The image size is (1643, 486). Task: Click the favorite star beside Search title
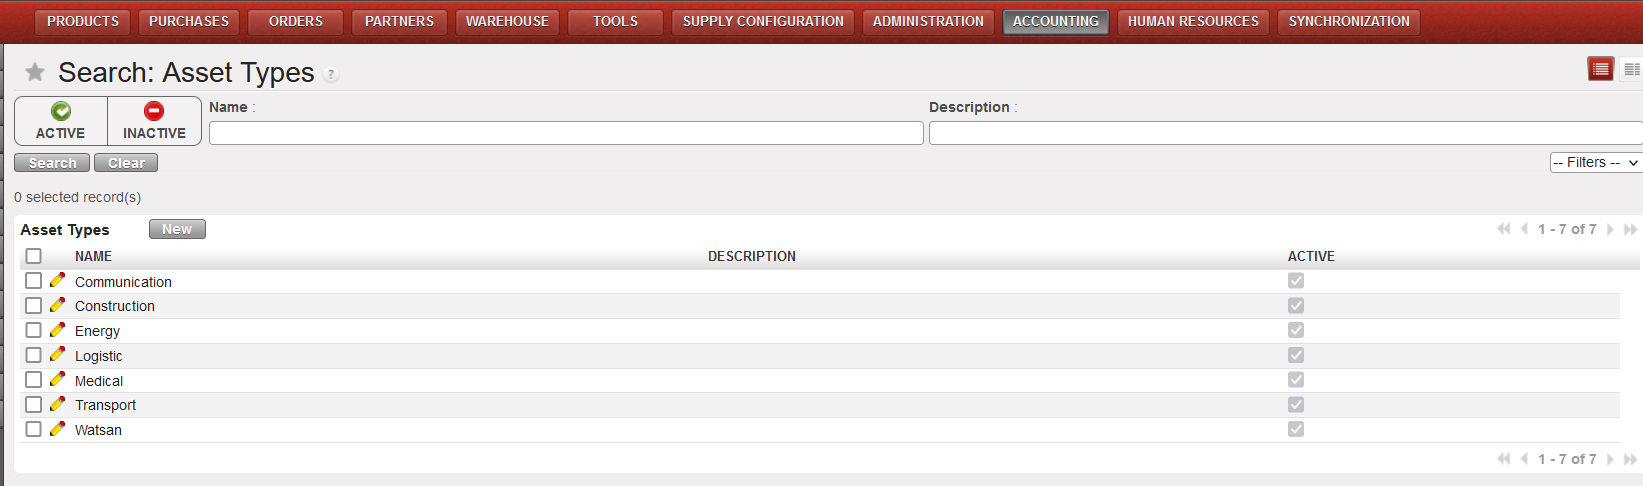(35, 72)
